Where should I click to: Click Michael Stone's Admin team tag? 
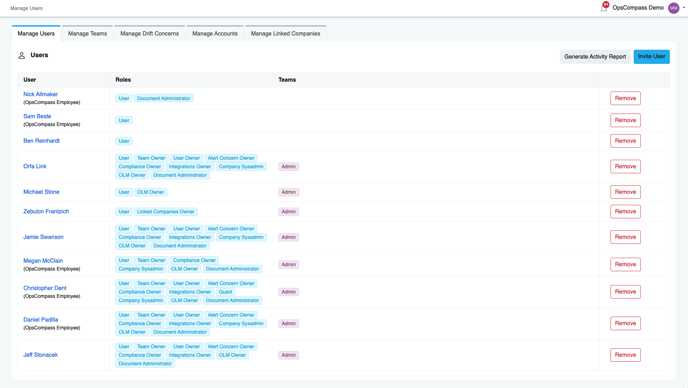289,192
